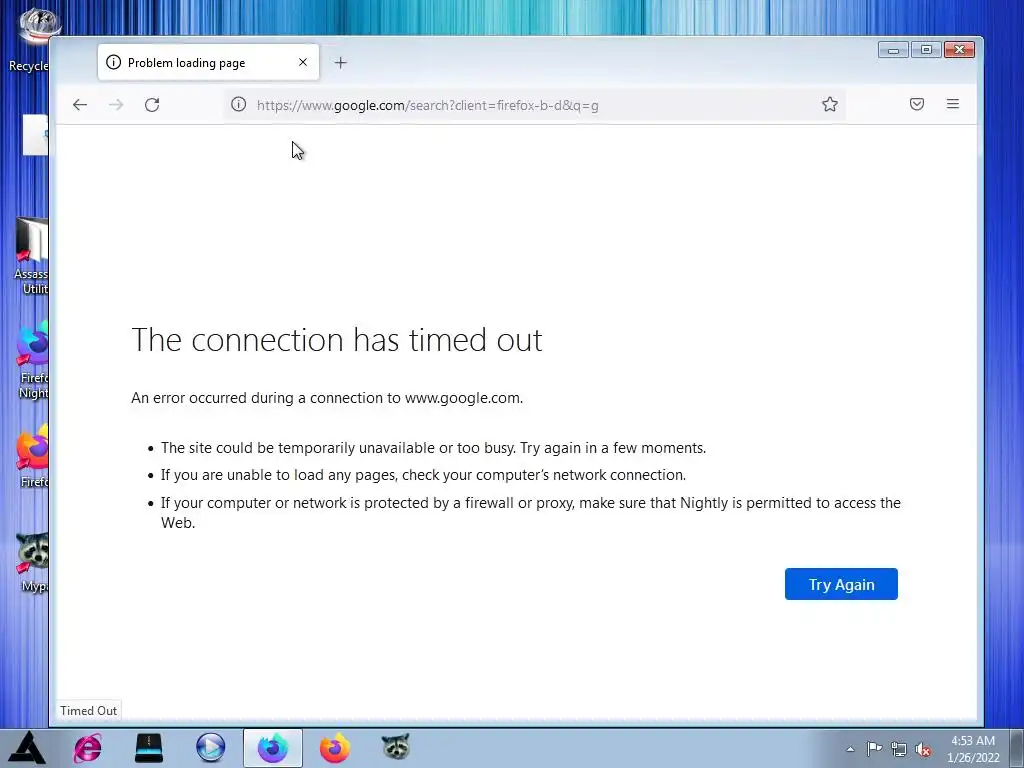The height and width of the screenshot is (768, 1024).
Task: Open a new tab
Action: pyautogui.click(x=340, y=63)
